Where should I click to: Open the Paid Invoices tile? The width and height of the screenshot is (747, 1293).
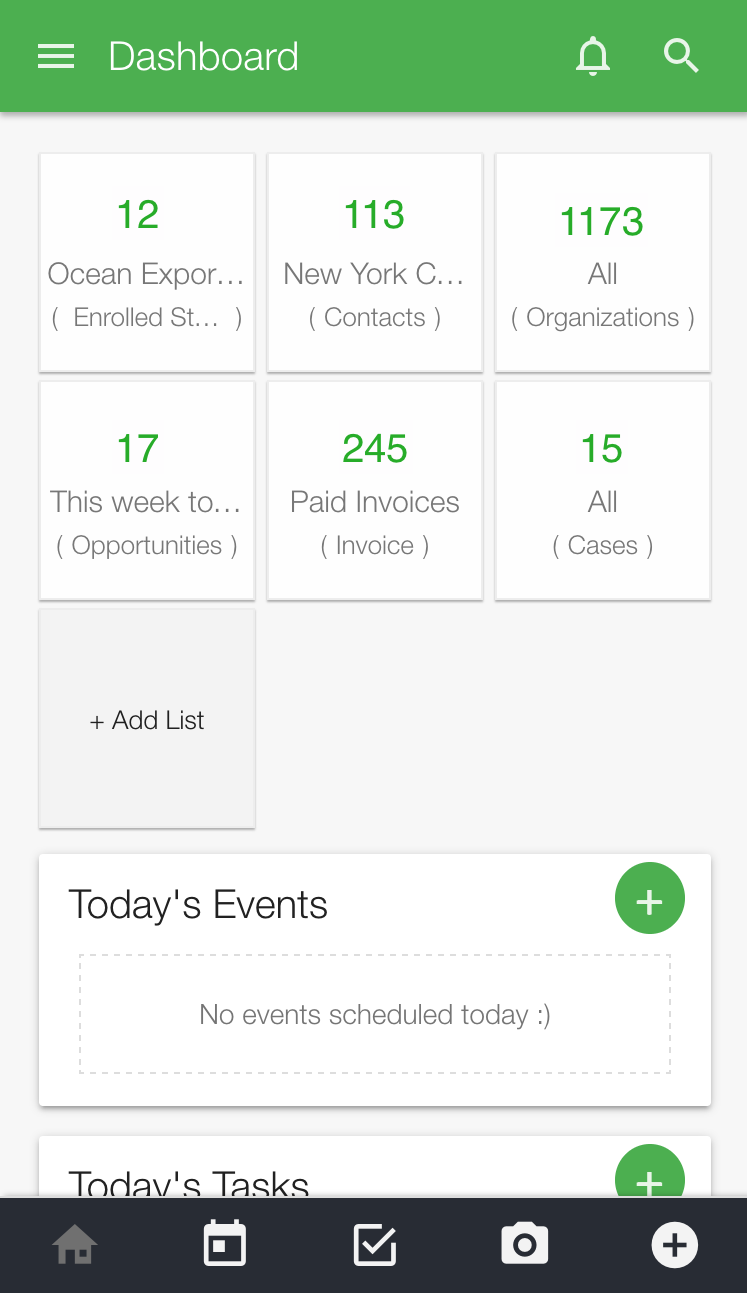[375, 490]
